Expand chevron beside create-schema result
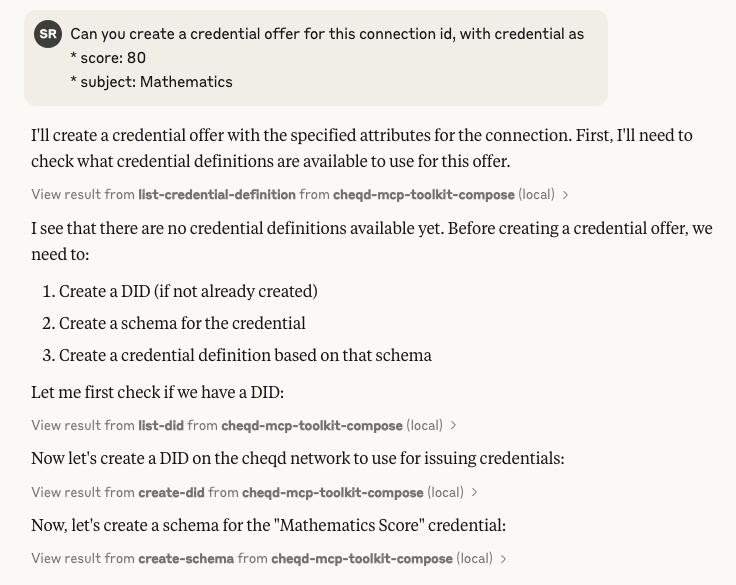The image size is (736, 585). pos(503,559)
